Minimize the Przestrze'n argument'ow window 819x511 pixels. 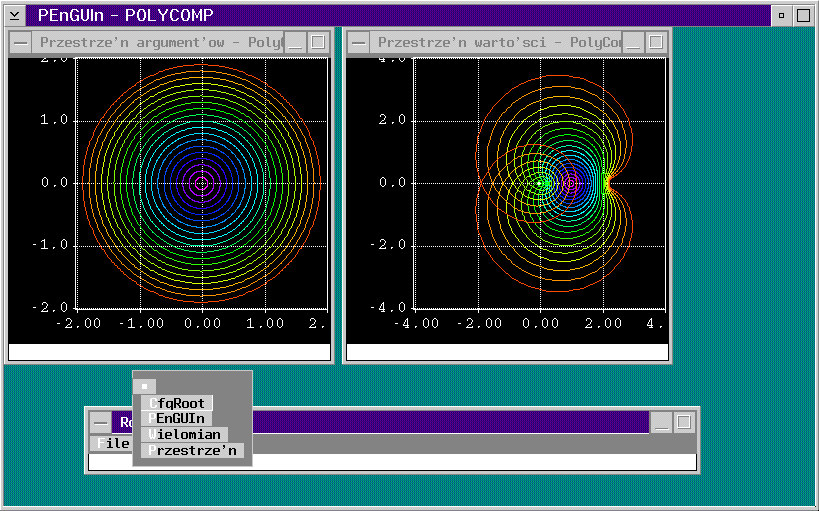(x=296, y=42)
